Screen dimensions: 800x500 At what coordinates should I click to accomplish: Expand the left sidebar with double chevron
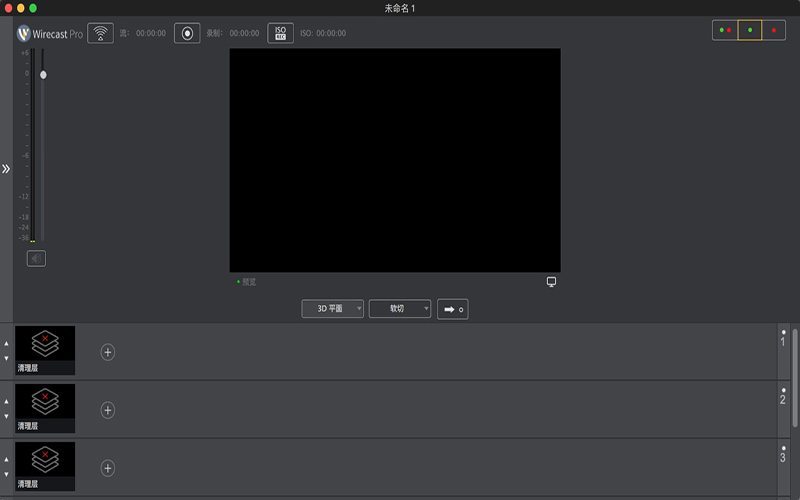(6, 169)
